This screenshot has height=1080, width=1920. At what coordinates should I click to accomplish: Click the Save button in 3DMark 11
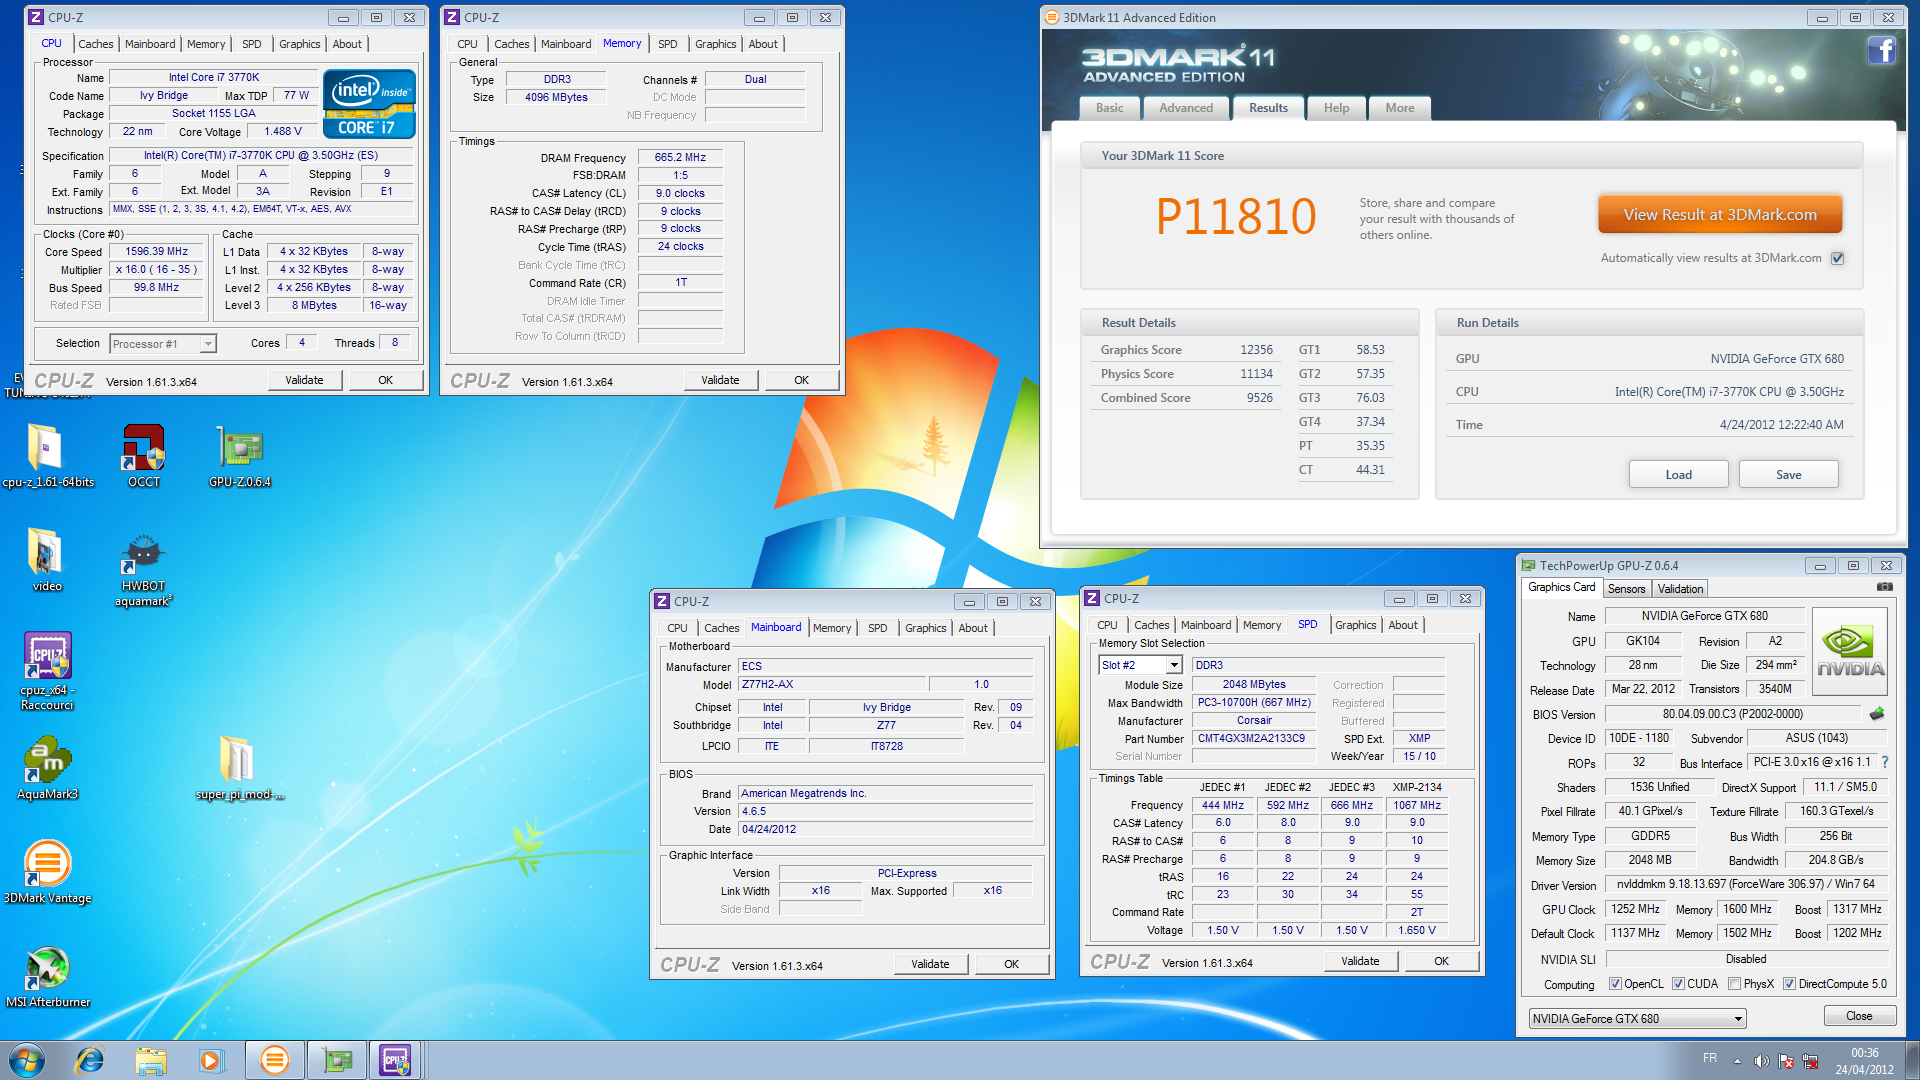1788,475
